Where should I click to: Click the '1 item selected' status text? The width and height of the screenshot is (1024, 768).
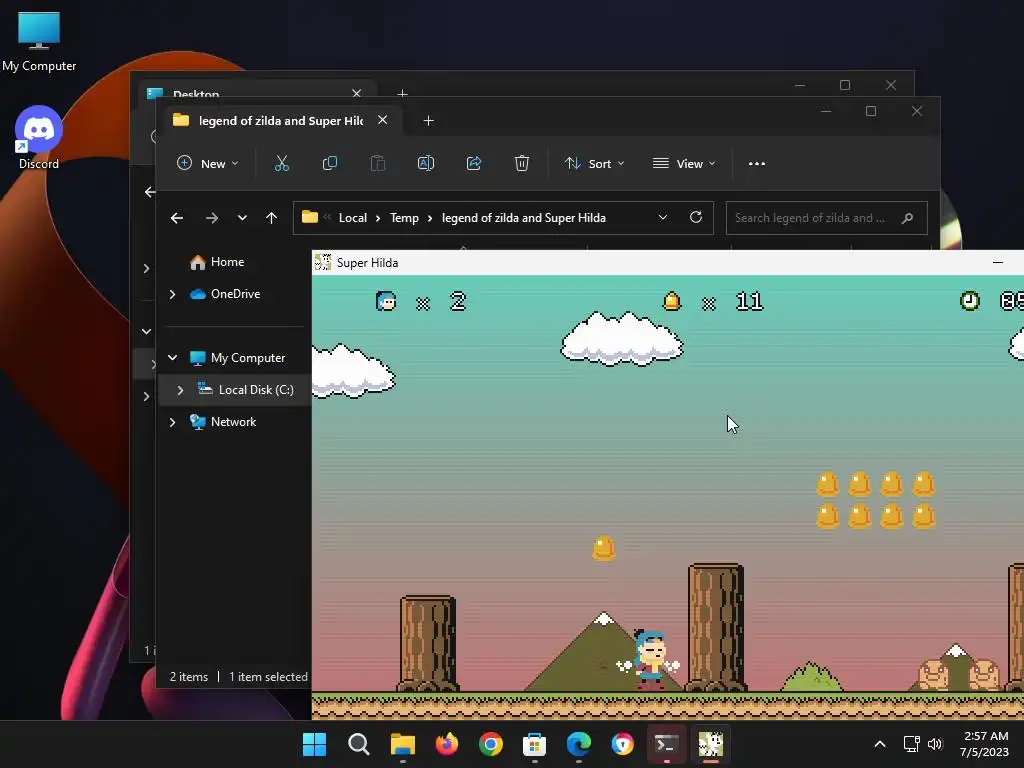[268, 677]
